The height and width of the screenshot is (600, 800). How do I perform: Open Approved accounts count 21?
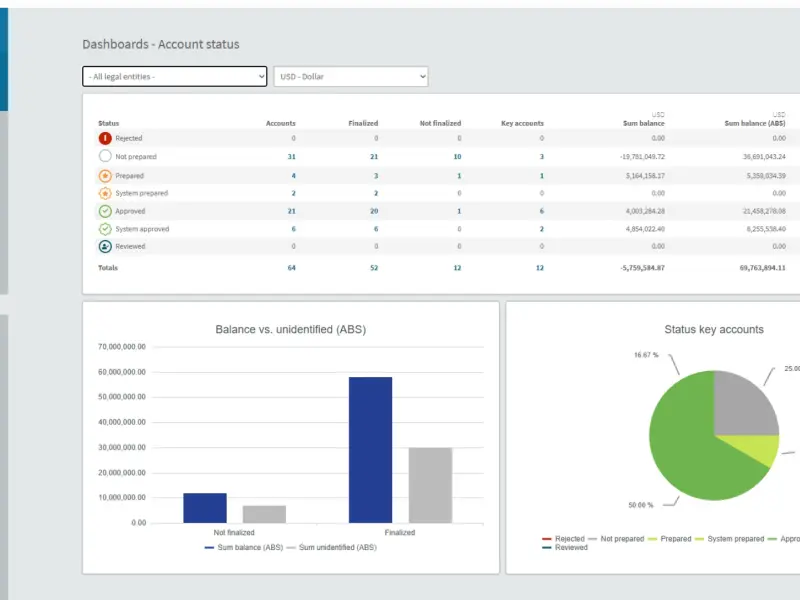[291, 211]
